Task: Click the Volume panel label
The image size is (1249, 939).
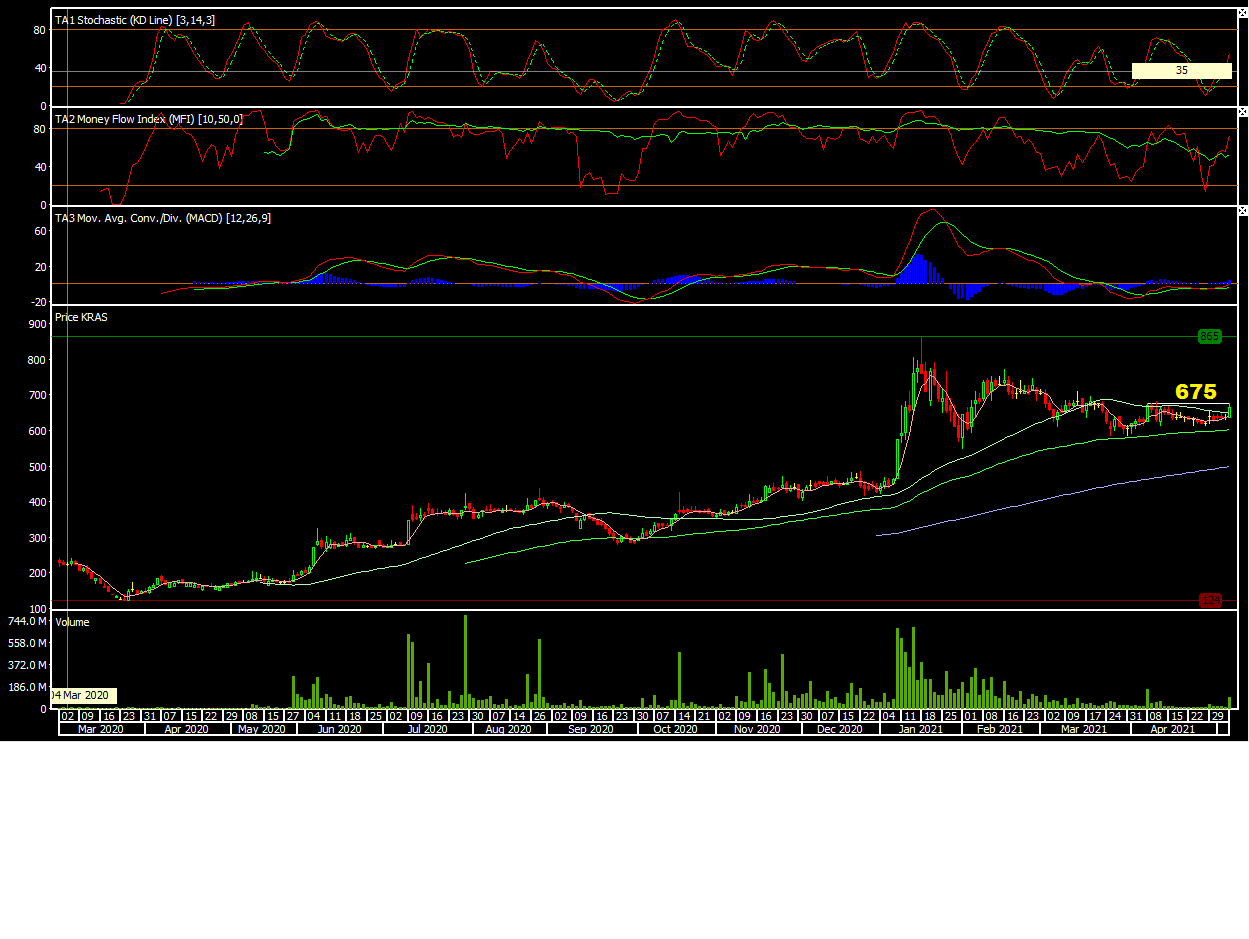Action: pos(72,622)
